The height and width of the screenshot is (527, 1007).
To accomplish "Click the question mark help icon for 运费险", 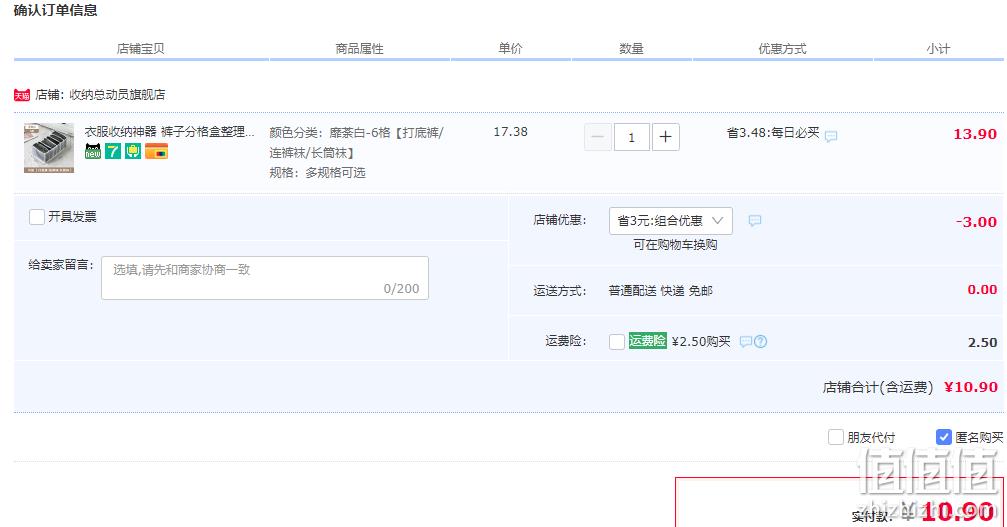I will tap(760, 341).
